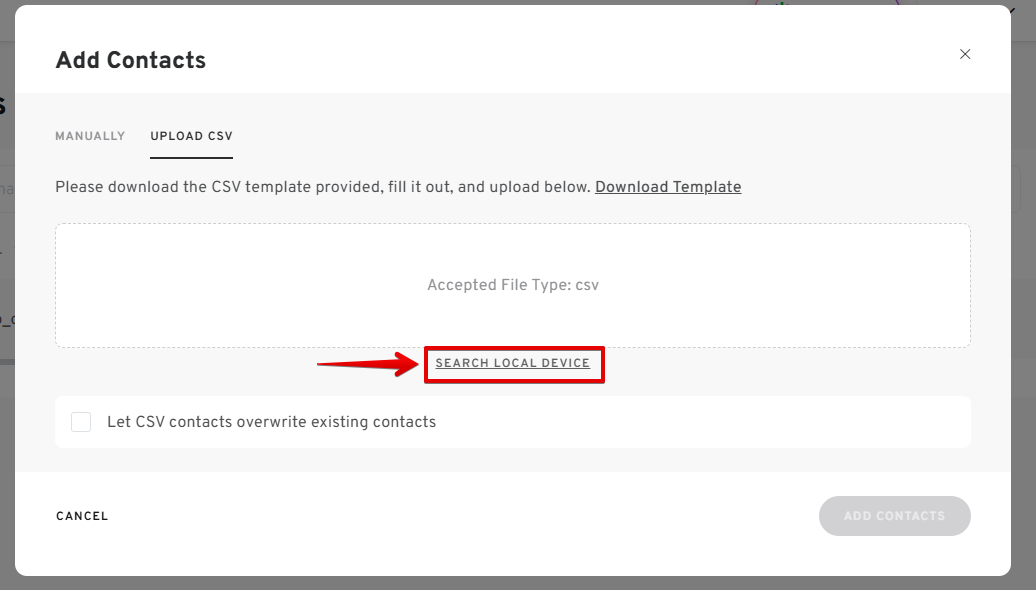
Task: Click the 'Let CSV contacts overwrite' label text
Action: pos(271,422)
